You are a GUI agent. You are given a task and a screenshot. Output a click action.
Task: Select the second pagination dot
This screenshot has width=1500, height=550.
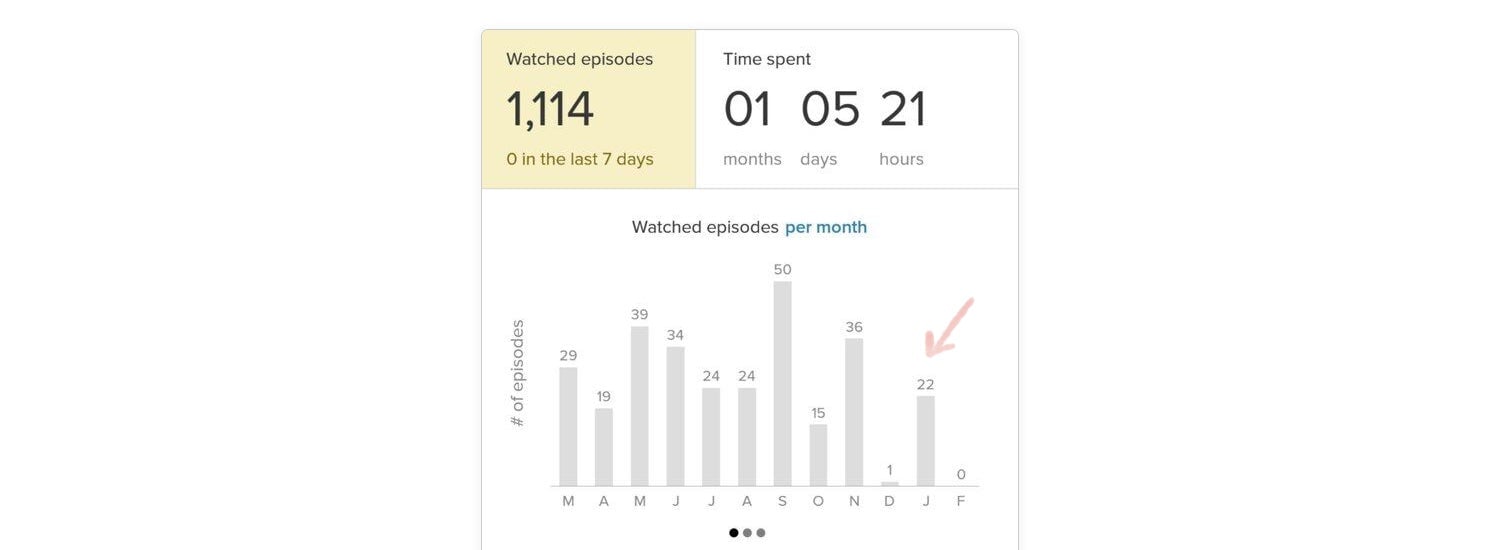tap(747, 533)
